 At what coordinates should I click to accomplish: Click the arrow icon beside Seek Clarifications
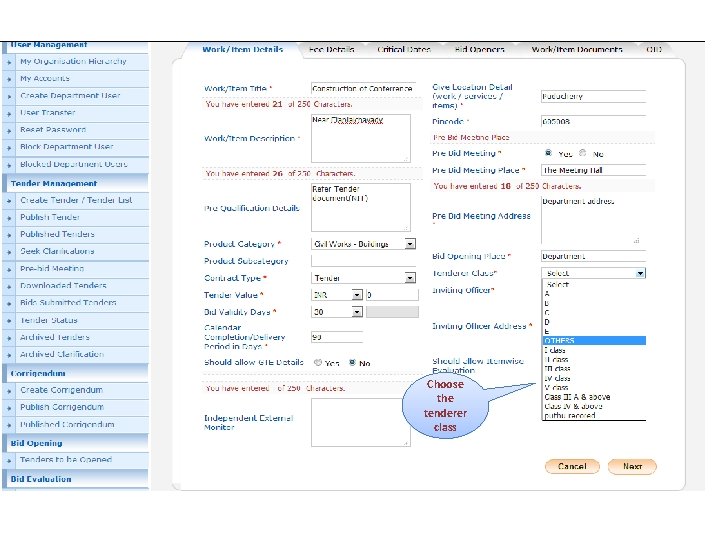9,253
